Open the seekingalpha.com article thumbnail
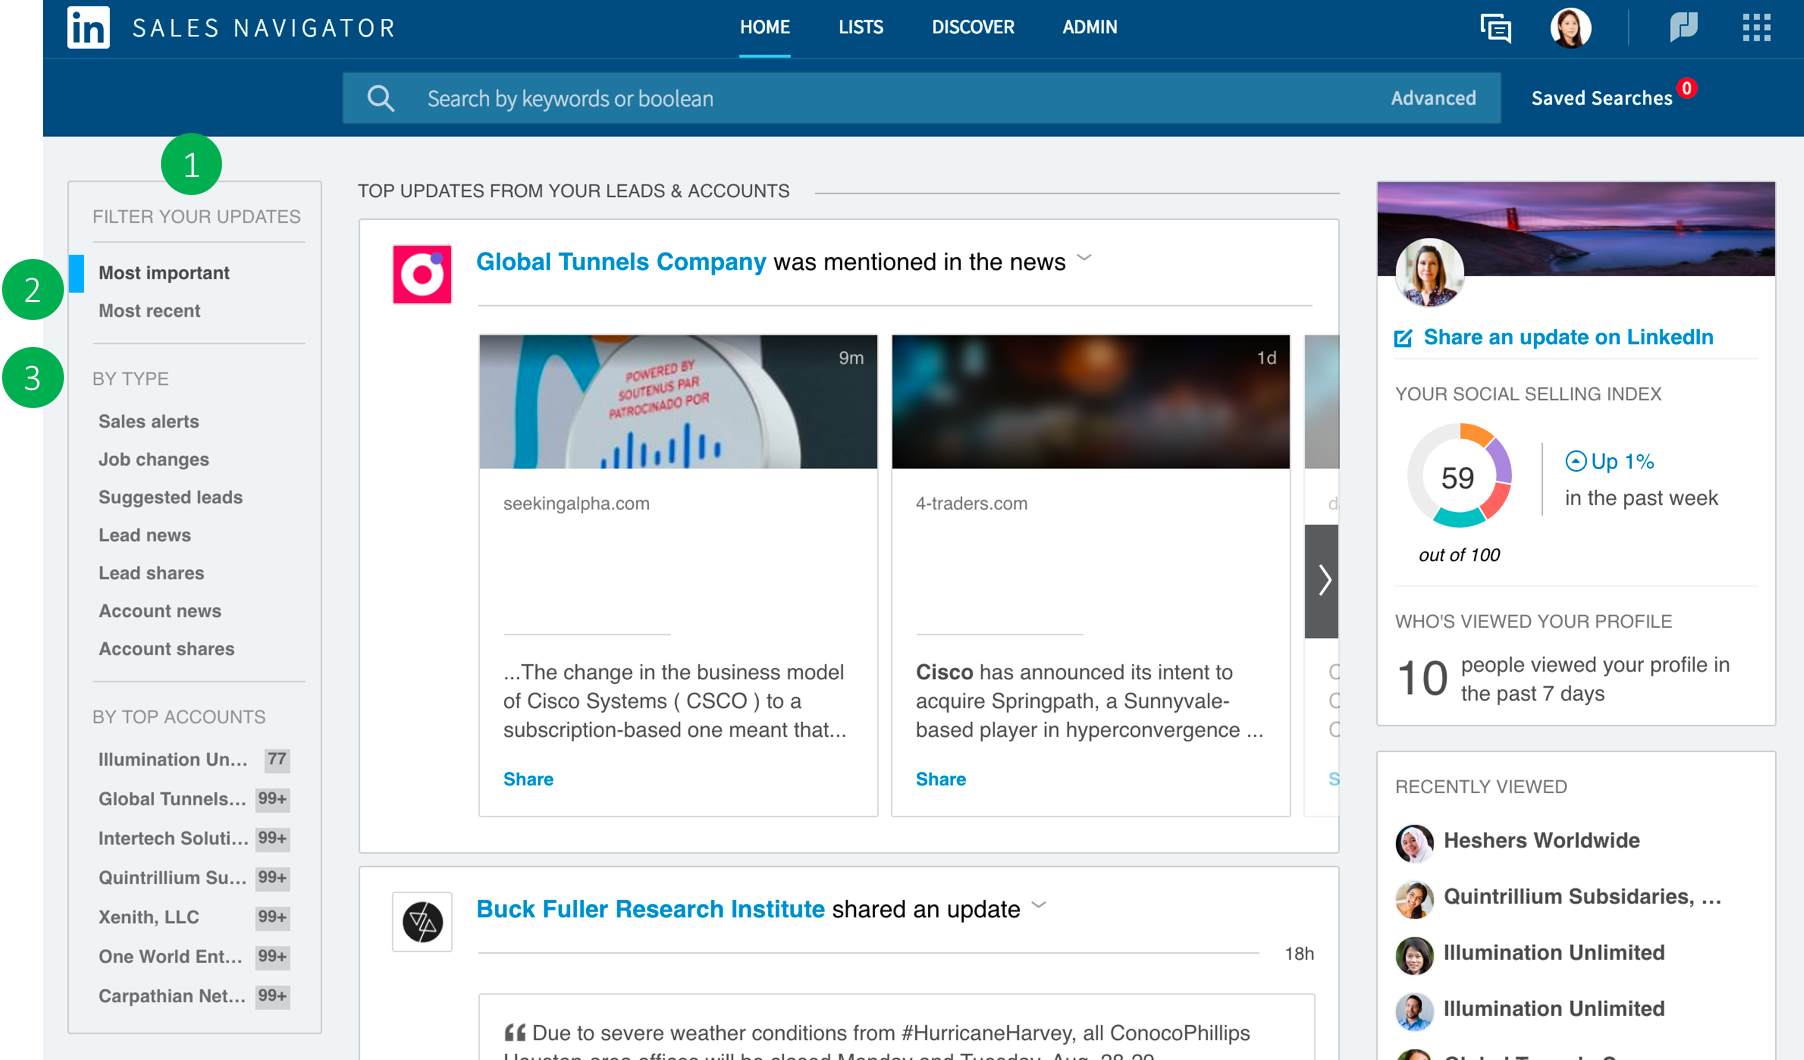1804x1060 pixels. [x=678, y=402]
